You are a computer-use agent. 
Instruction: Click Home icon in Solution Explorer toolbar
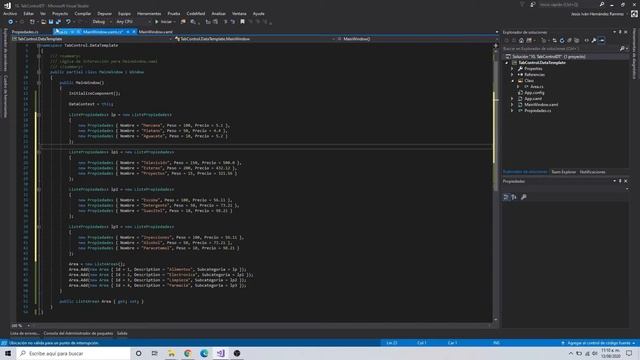point(521,40)
